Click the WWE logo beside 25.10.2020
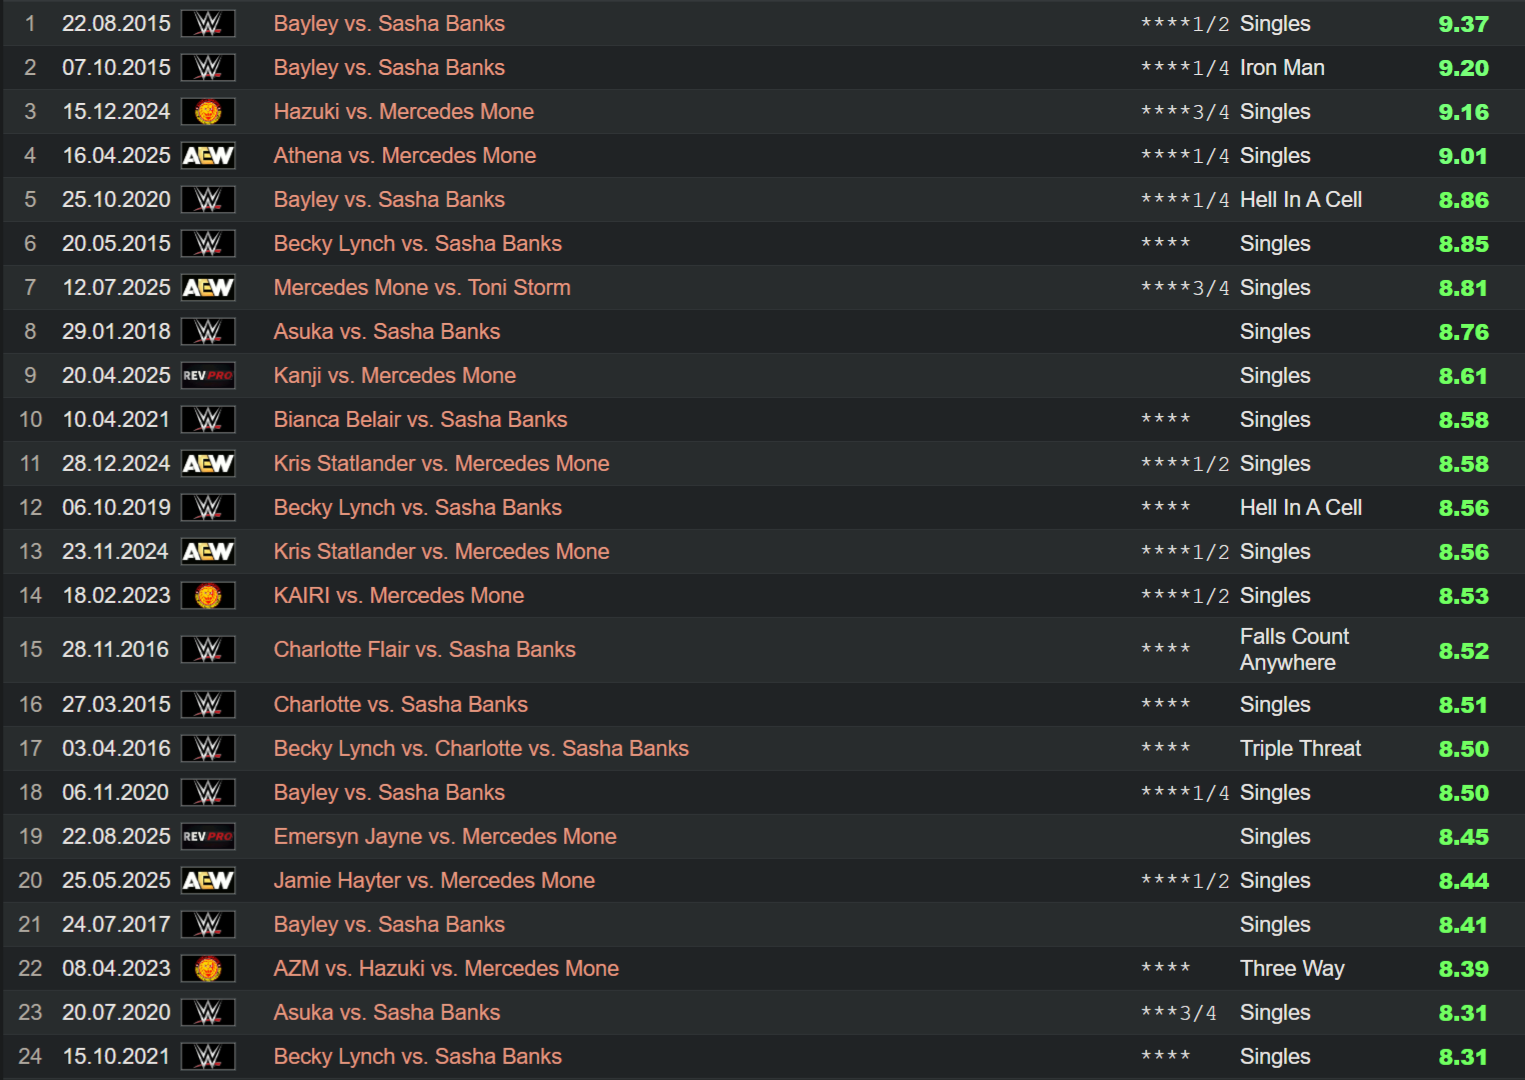 pyautogui.click(x=208, y=200)
